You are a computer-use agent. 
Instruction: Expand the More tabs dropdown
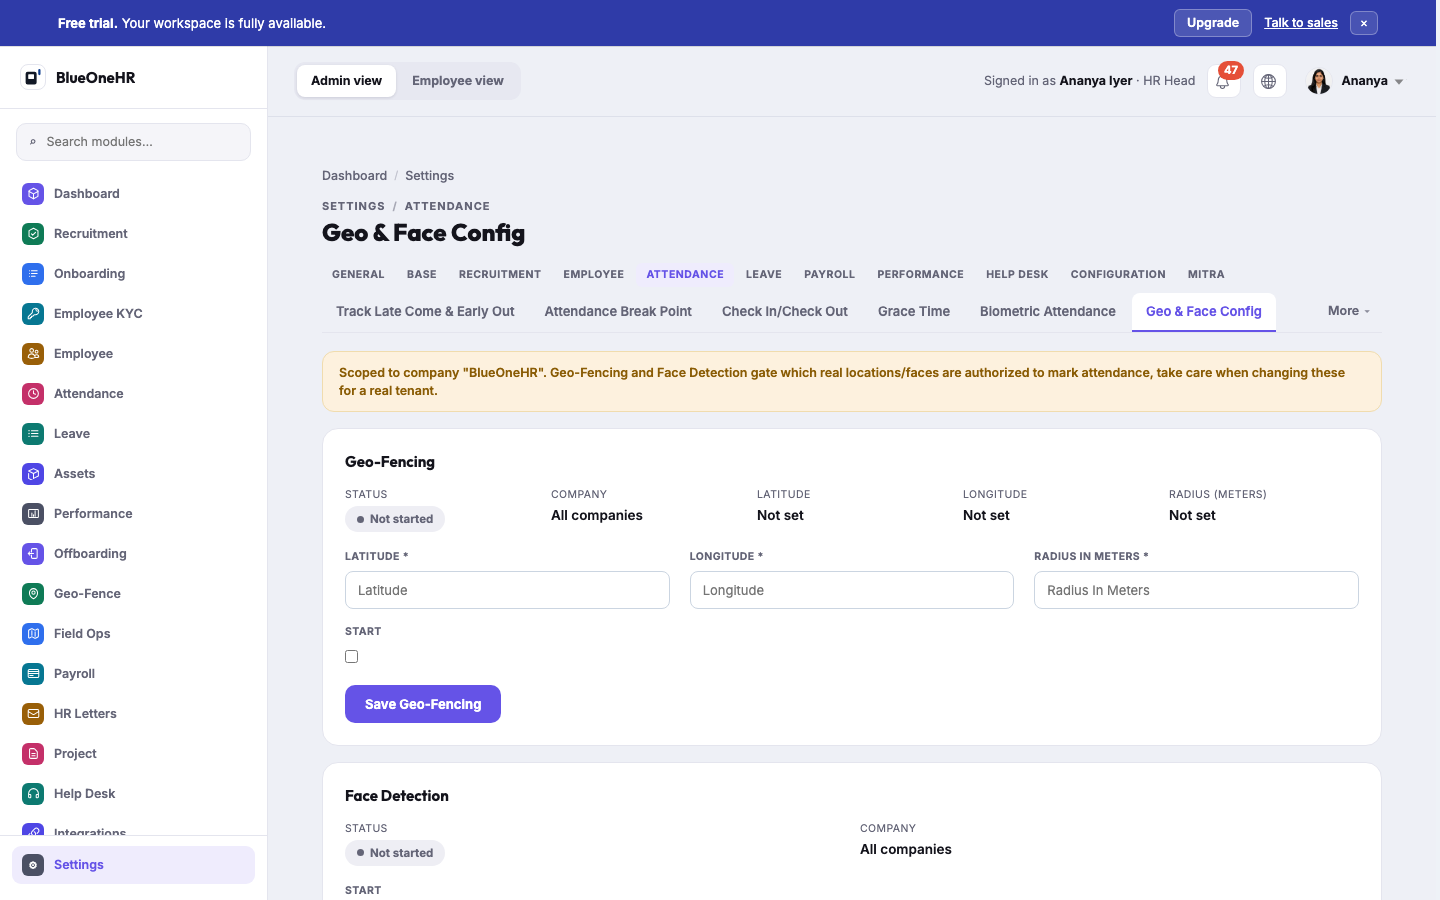pyautogui.click(x=1349, y=311)
